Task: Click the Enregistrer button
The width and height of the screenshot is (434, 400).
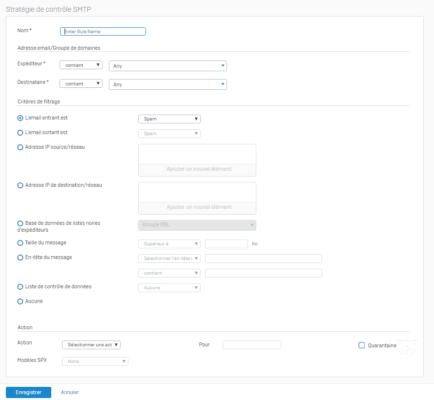Action: coord(28,392)
